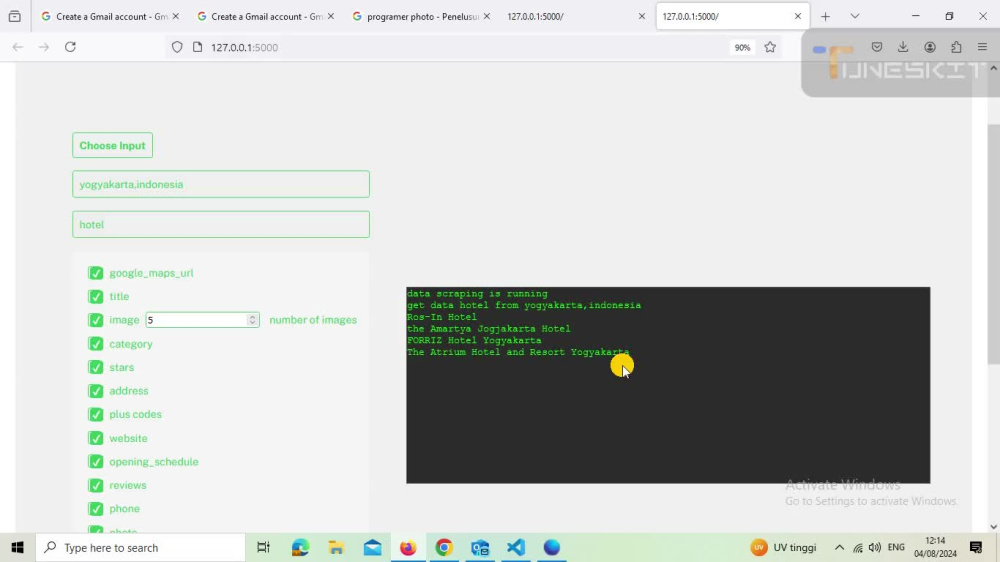1000x562 pixels.
Task: Close the programer photo tab
Action: [x=487, y=17]
